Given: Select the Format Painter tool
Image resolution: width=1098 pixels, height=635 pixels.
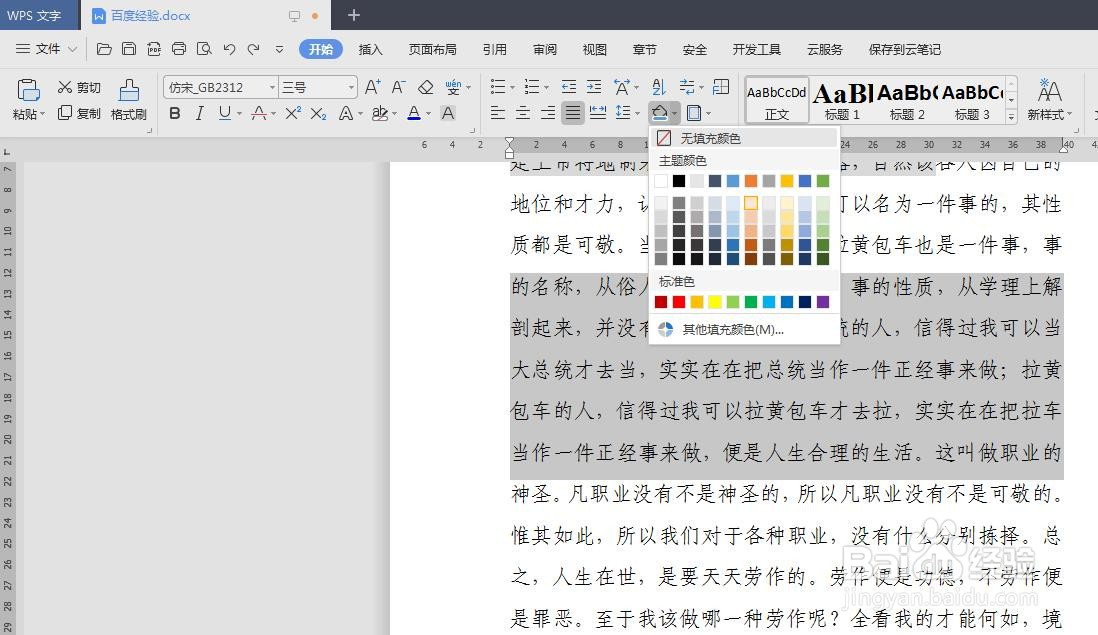Looking at the screenshot, I should click(x=128, y=97).
